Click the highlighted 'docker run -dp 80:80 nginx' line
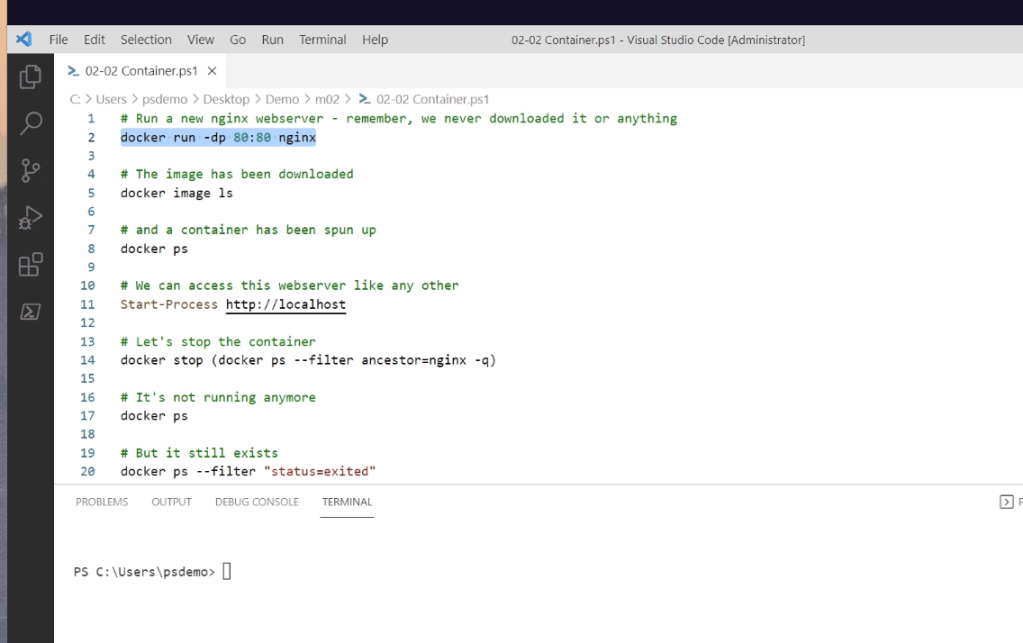Viewport: 1023px width, 643px height. (218, 138)
